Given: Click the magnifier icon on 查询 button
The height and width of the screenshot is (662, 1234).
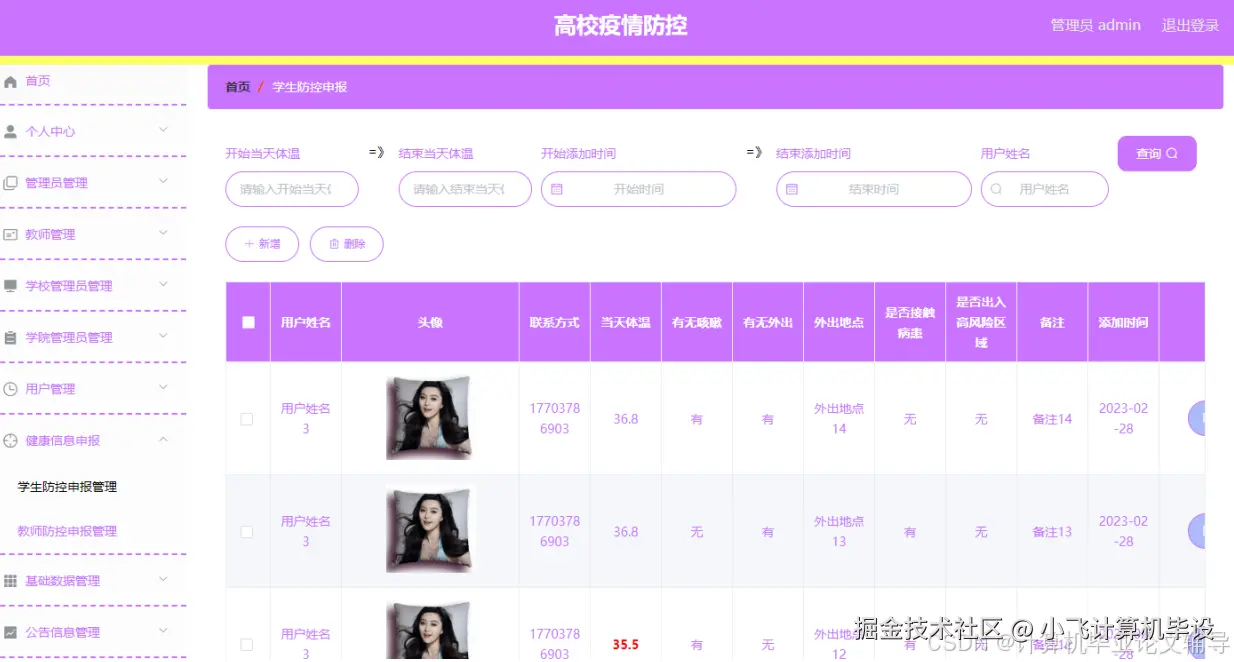Looking at the screenshot, I should point(1172,154).
